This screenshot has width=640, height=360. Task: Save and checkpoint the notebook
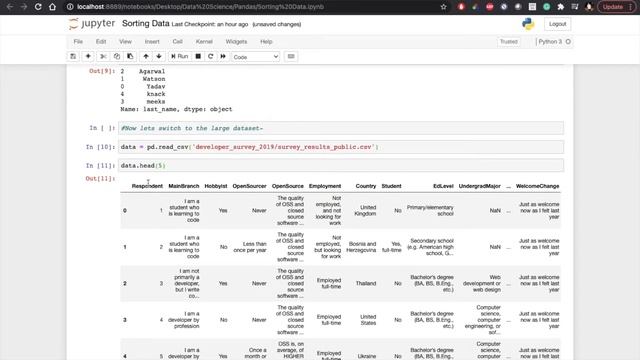(73, 56)
